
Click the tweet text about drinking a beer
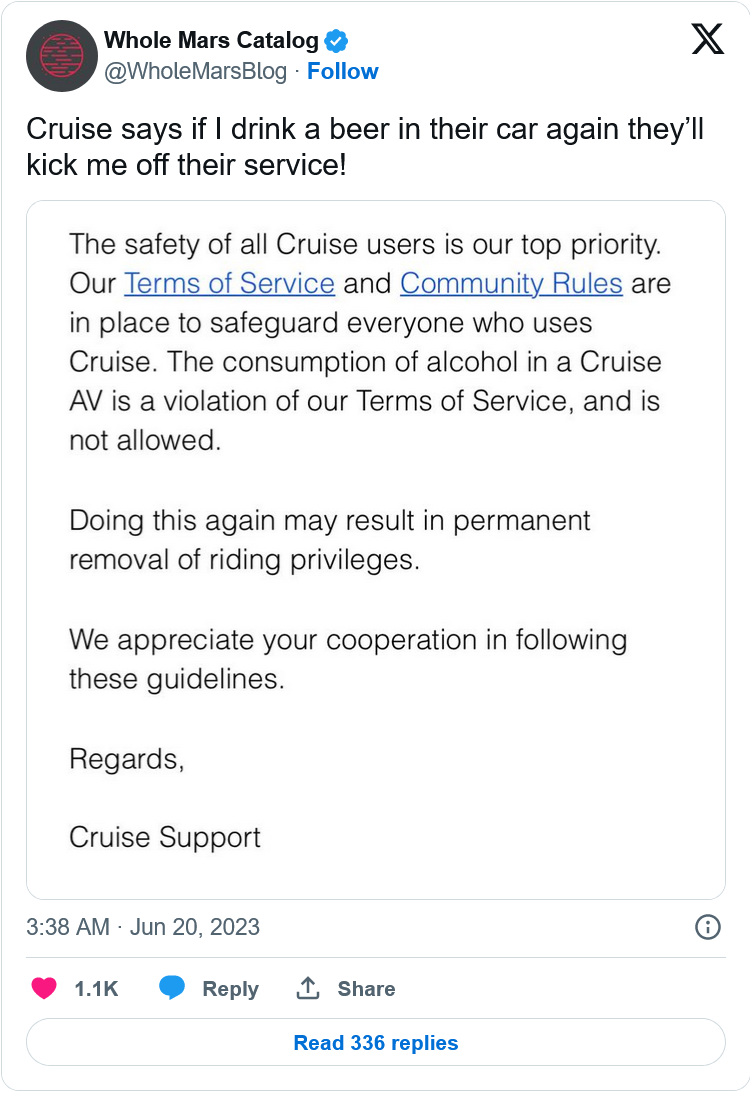coord(366,147)
